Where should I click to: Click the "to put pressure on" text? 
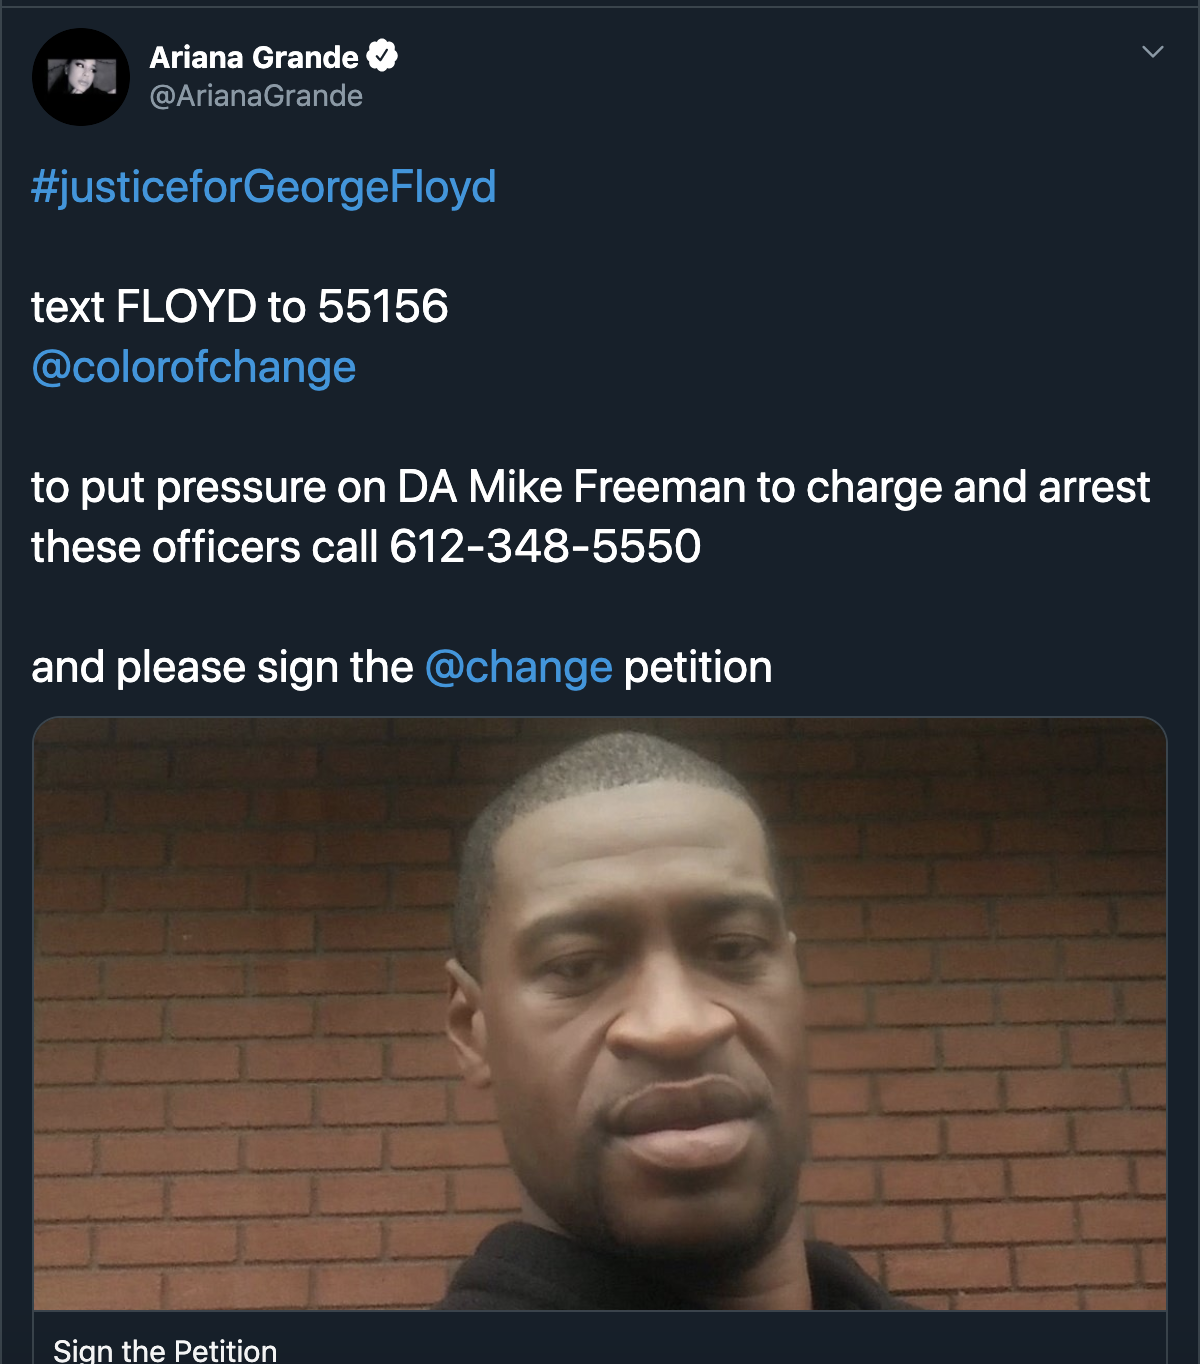click(208, 487)
